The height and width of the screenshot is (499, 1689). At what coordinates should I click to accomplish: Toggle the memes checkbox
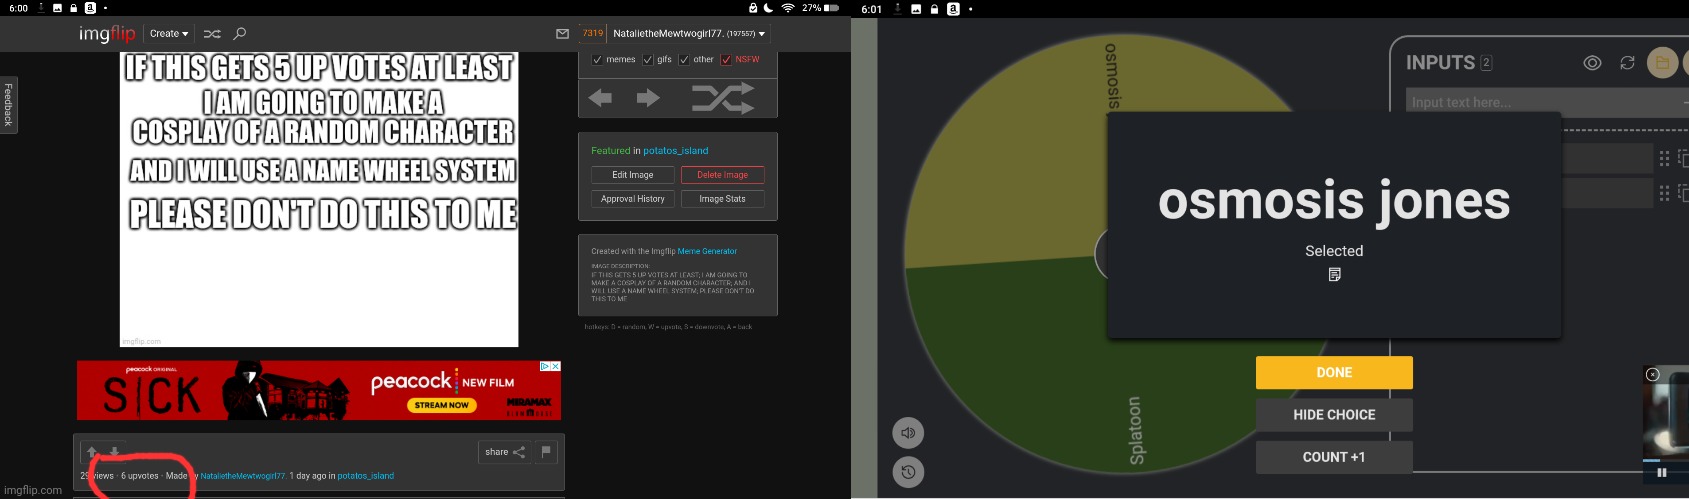(597, 60)
